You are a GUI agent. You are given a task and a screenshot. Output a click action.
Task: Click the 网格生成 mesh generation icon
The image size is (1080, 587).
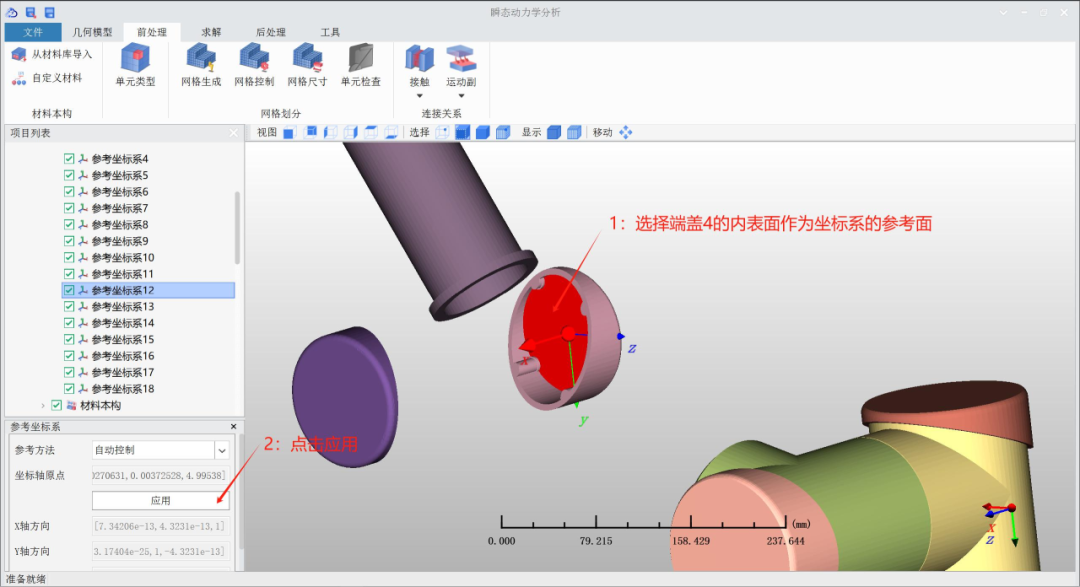point(201,58)
